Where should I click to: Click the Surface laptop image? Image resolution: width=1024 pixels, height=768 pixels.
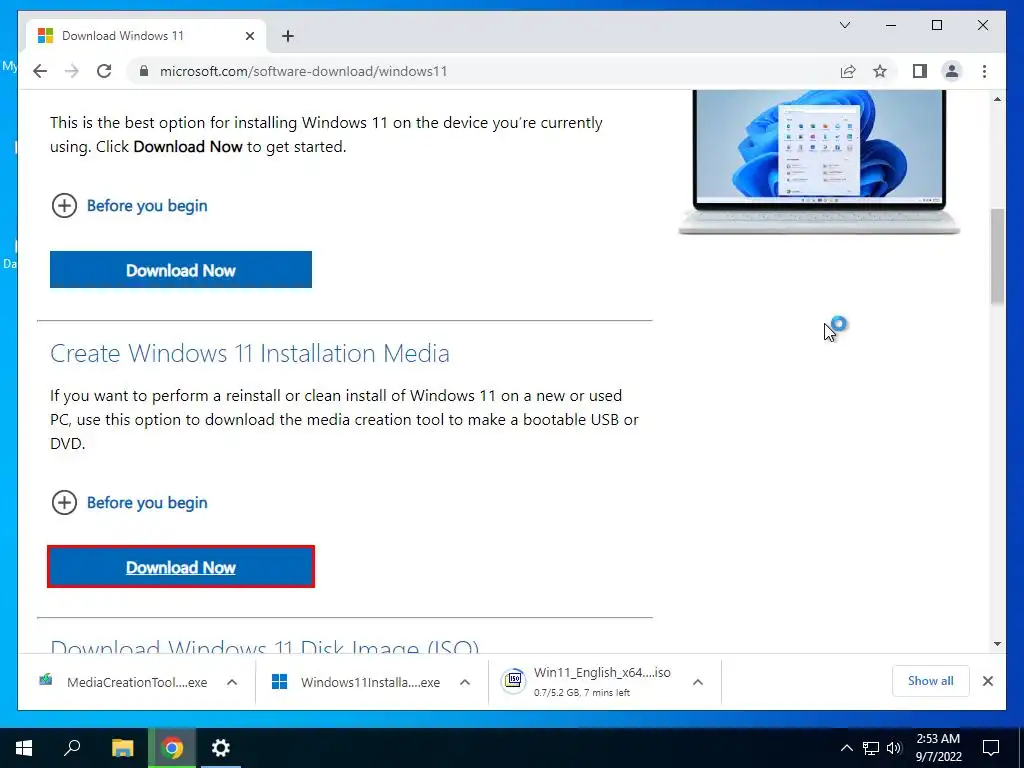coord(819,163)
